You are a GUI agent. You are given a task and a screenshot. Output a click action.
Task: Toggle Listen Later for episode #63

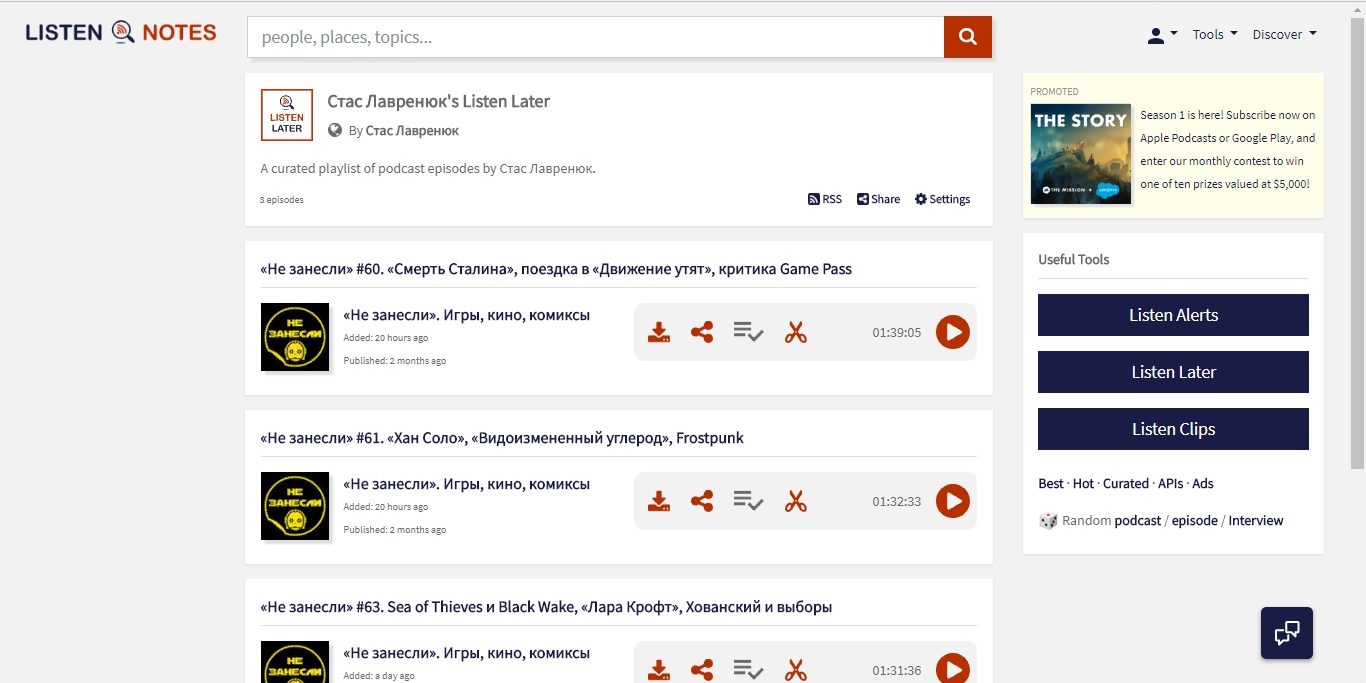(x=748, y=670)
